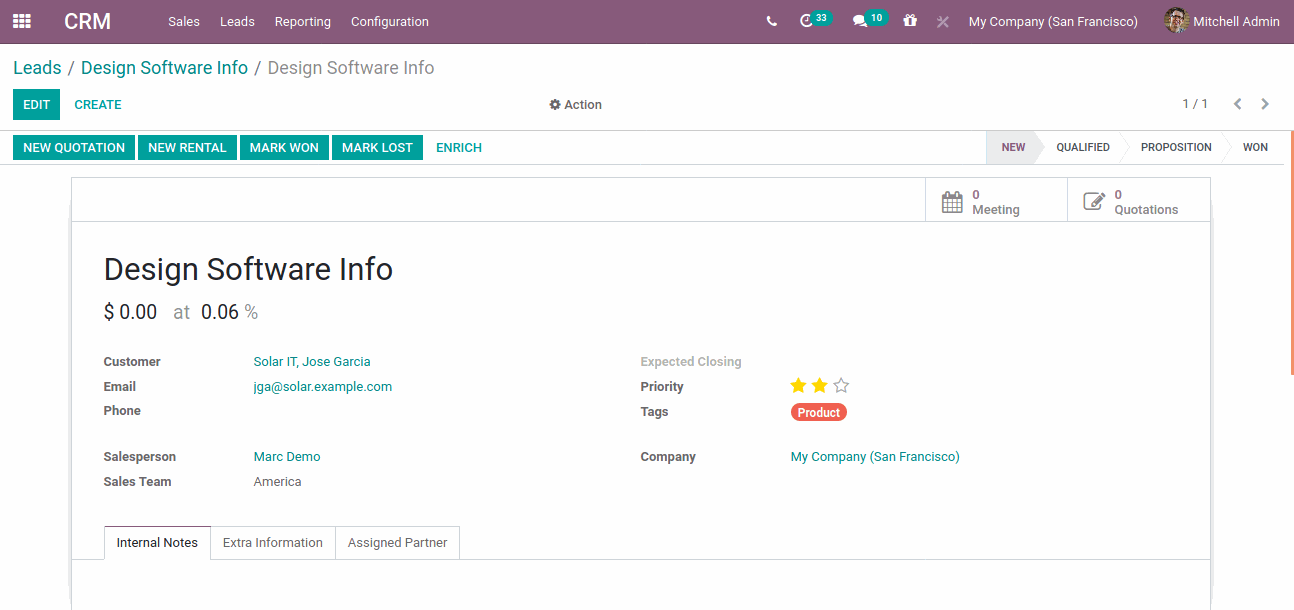This screenshot has width=1294, height=610.
Task: Open conversations via the chat bubble icon
Action: click(x=861, y=20)
